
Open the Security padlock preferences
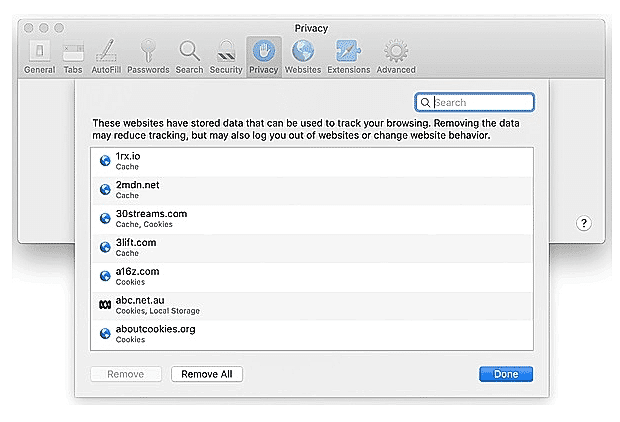click(x=225, y=55)
